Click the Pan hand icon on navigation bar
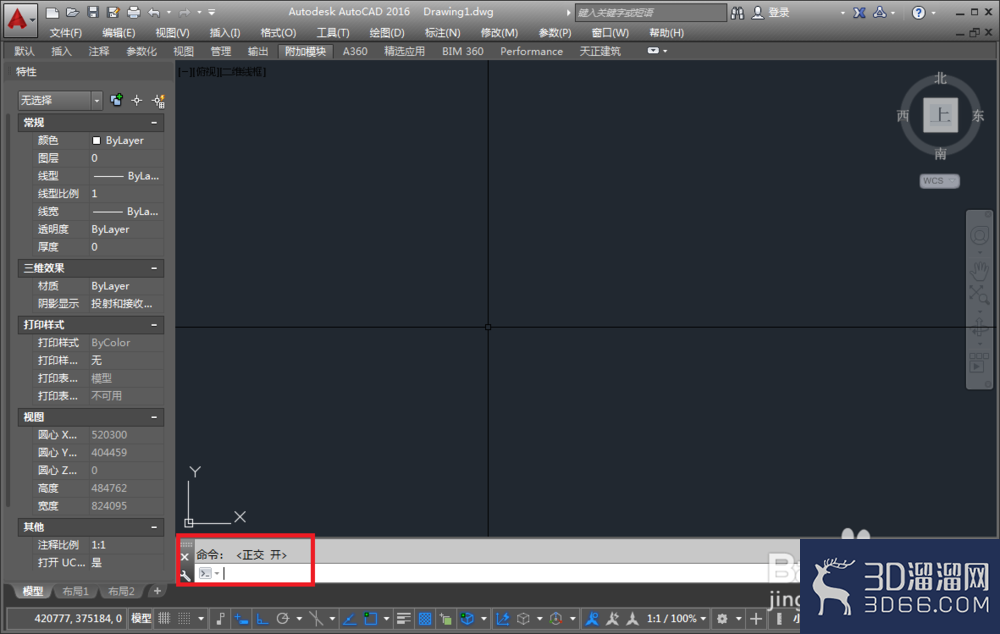The width and height of the screenshot is (1000, 634). pos(979,270)
